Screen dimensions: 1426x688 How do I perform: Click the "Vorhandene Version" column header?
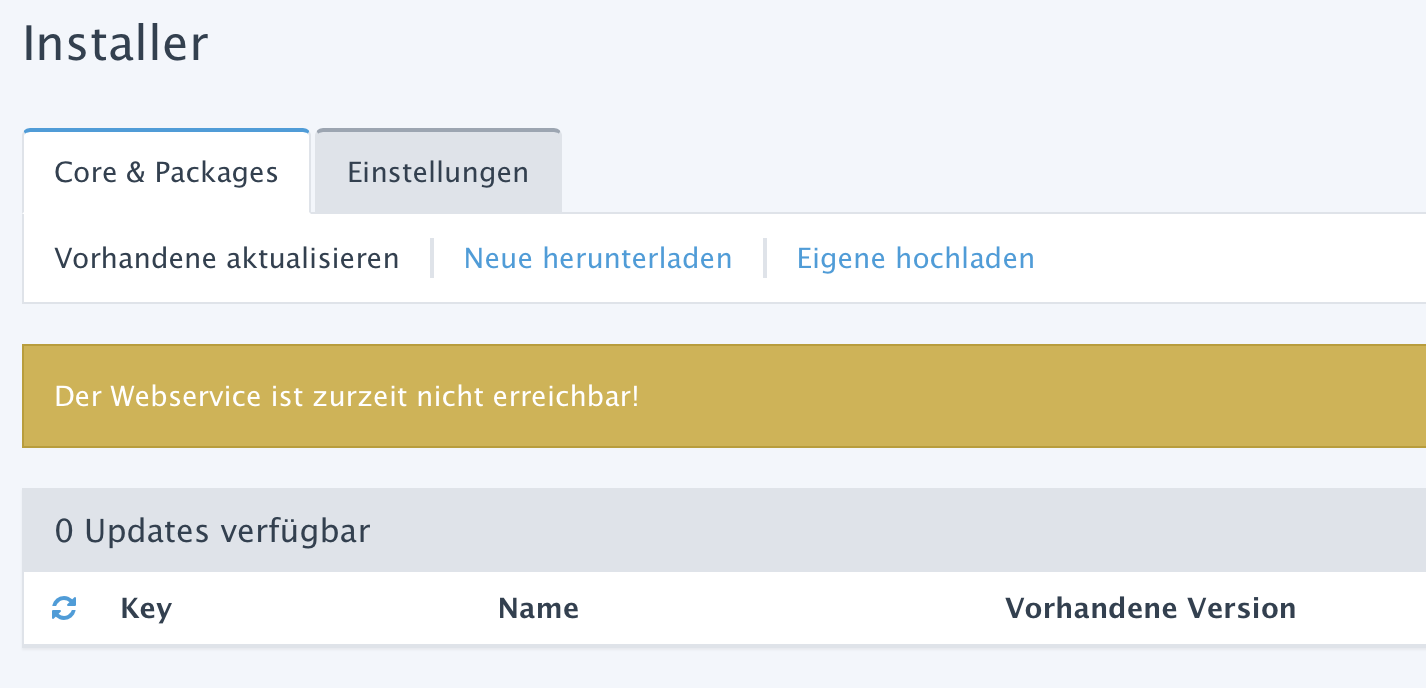click(x=1151, y=608)
